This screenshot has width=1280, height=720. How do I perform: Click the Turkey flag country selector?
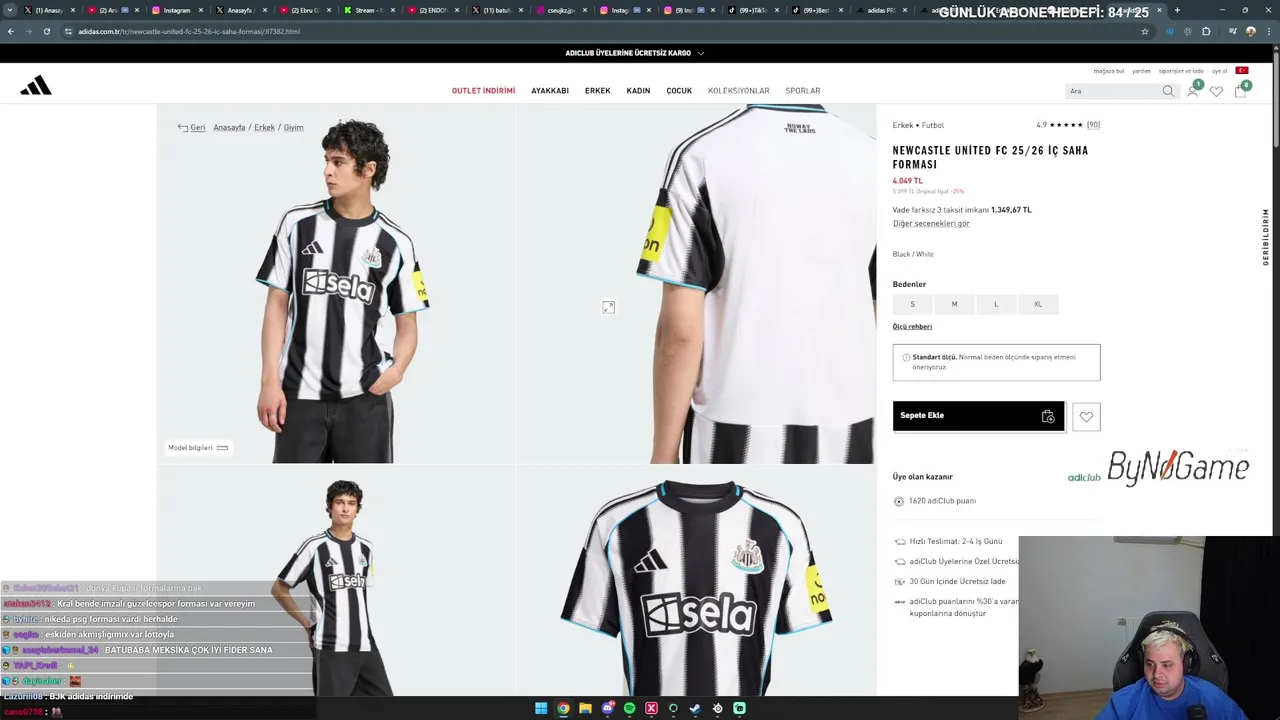1242,71
